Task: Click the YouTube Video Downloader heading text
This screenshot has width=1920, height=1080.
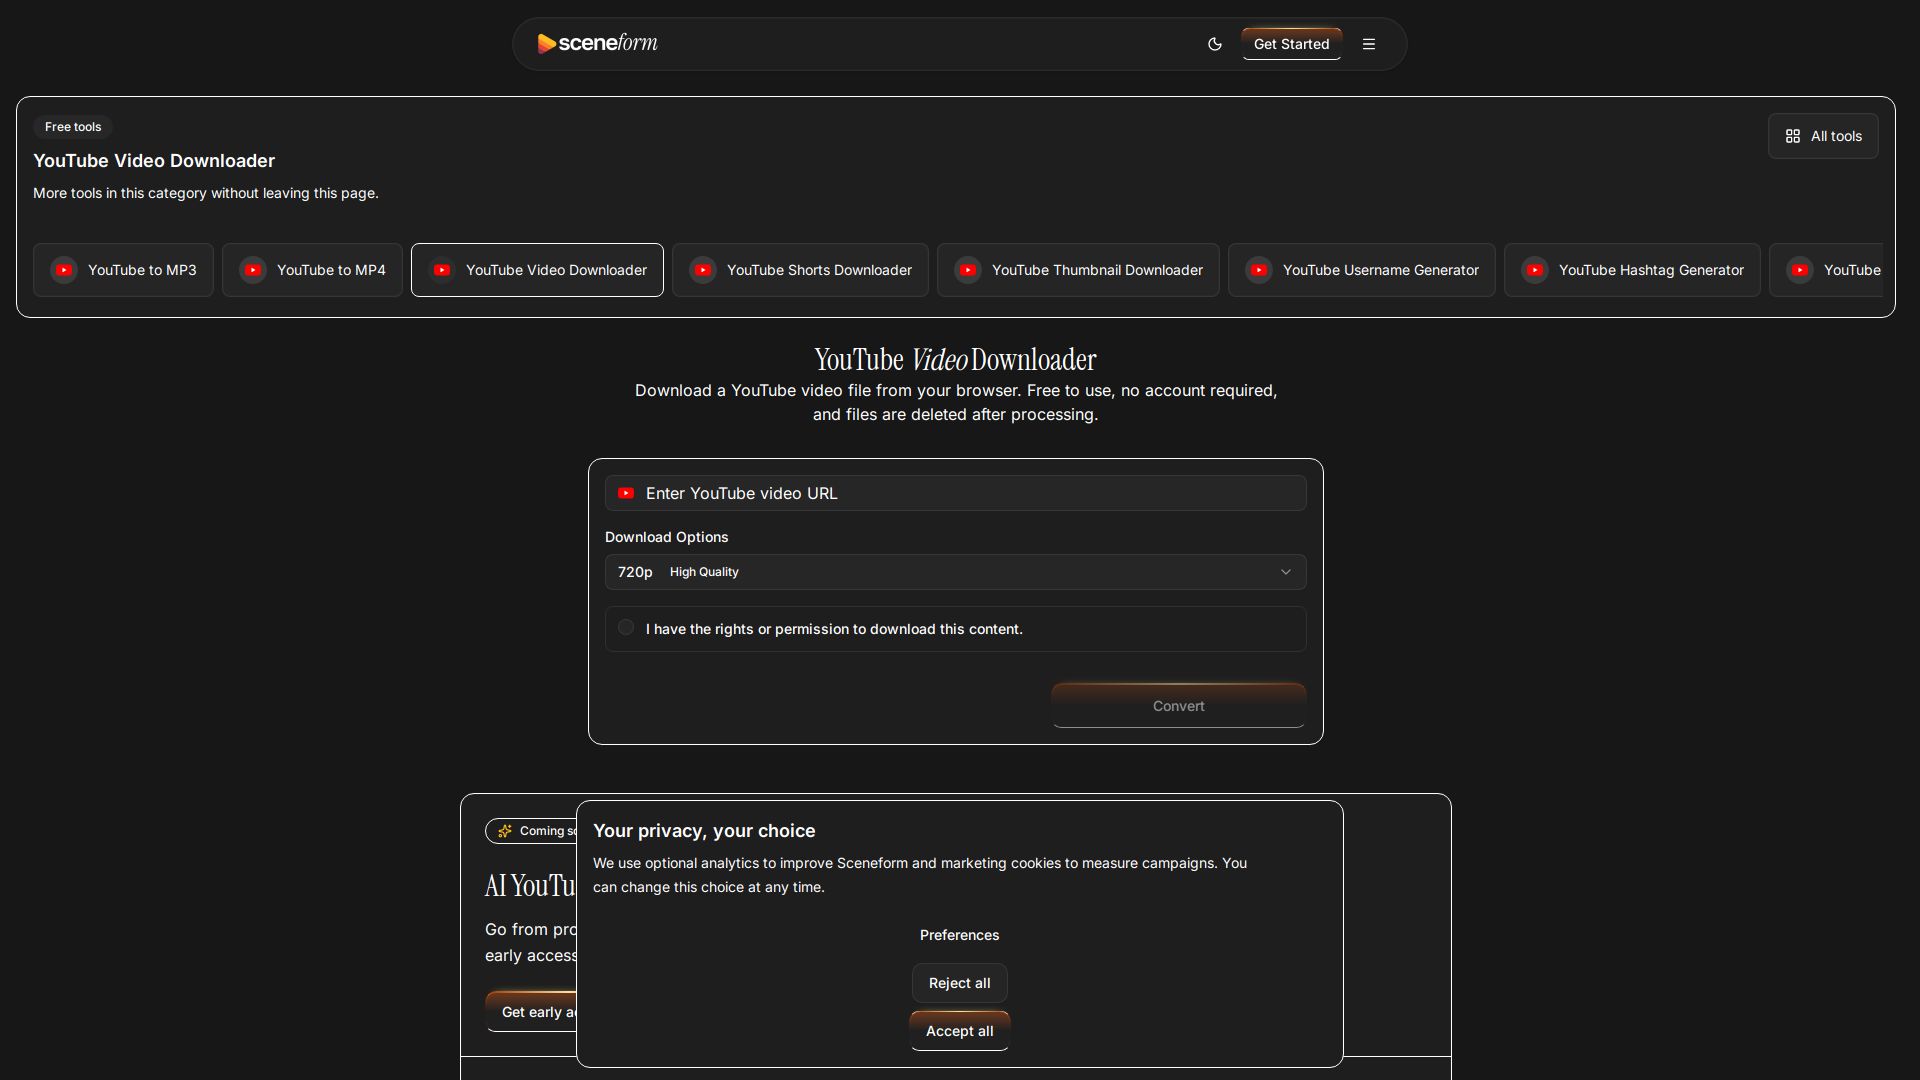Action: [x=955, y=360]
